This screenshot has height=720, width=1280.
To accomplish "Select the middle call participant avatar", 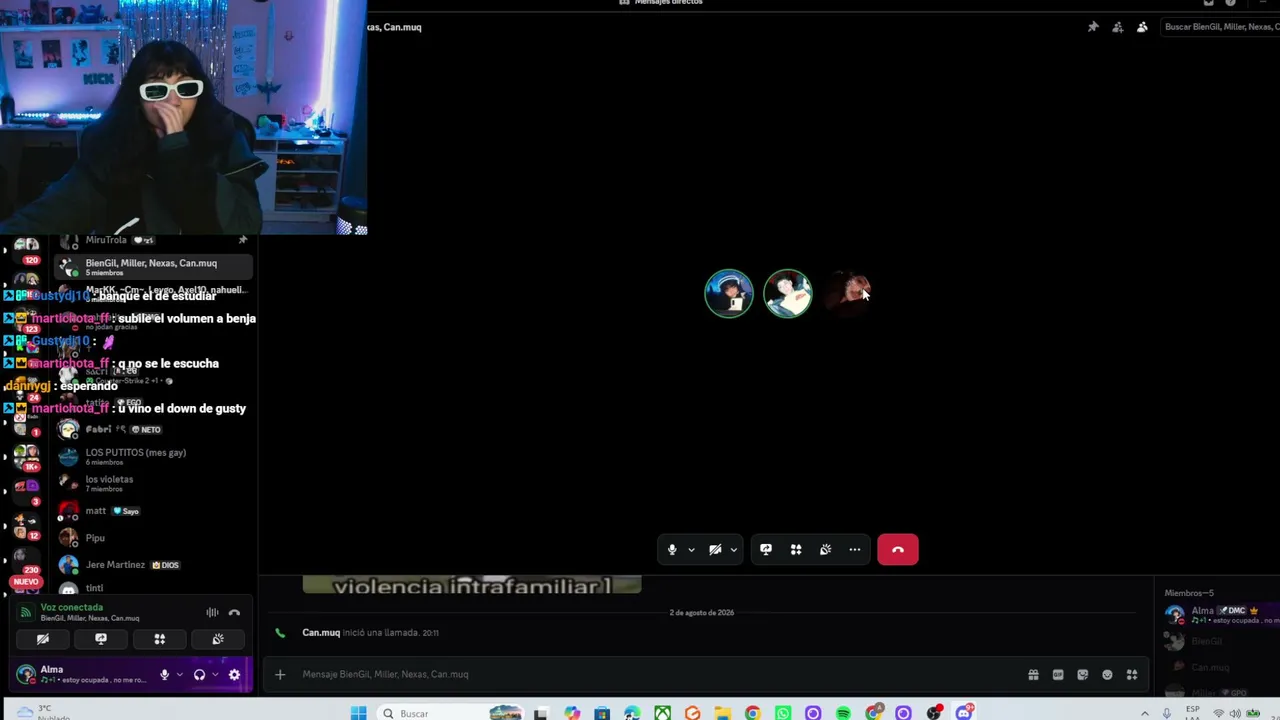I will tap(788, 293).
